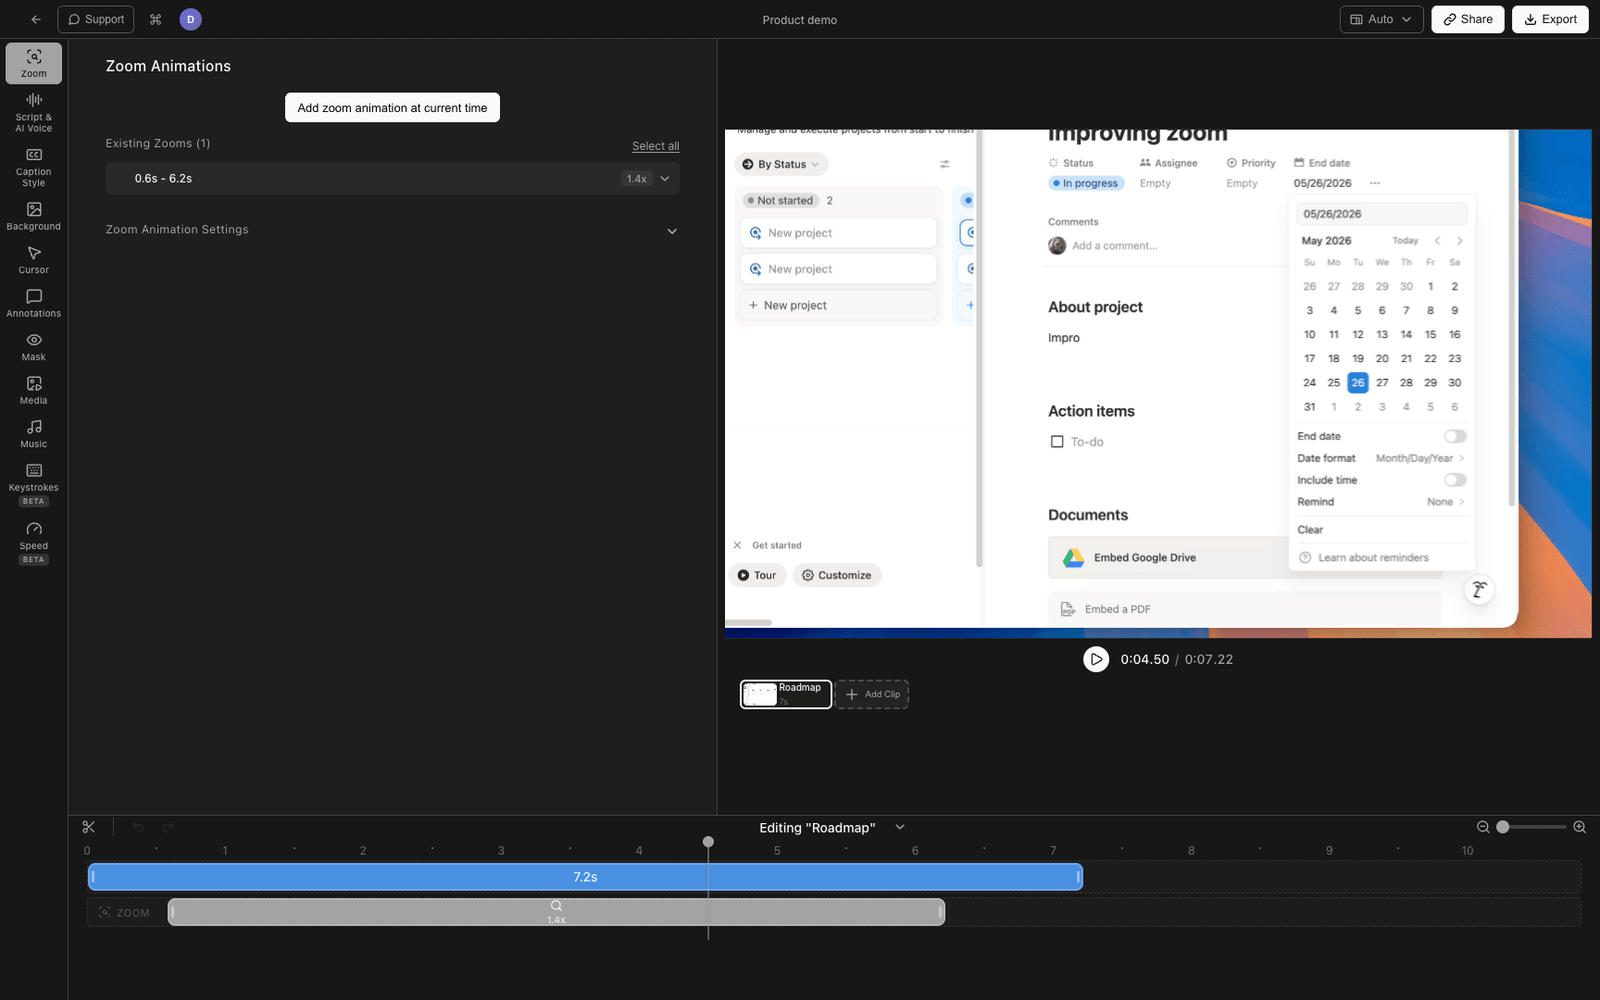Image resolution: width=1600 pixels, height=1000 pixels.
Task: Click the scissors split tool
Action: pyautogui.click(x=89, y=827)
